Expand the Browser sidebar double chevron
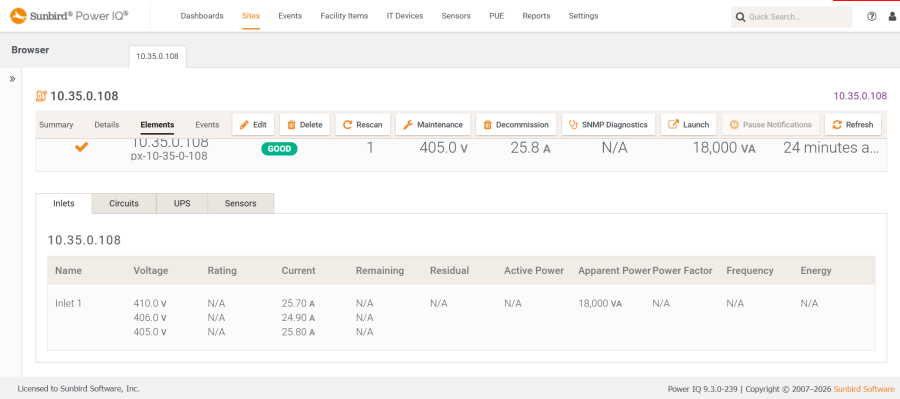900x399 pixels. click(12, 79)
